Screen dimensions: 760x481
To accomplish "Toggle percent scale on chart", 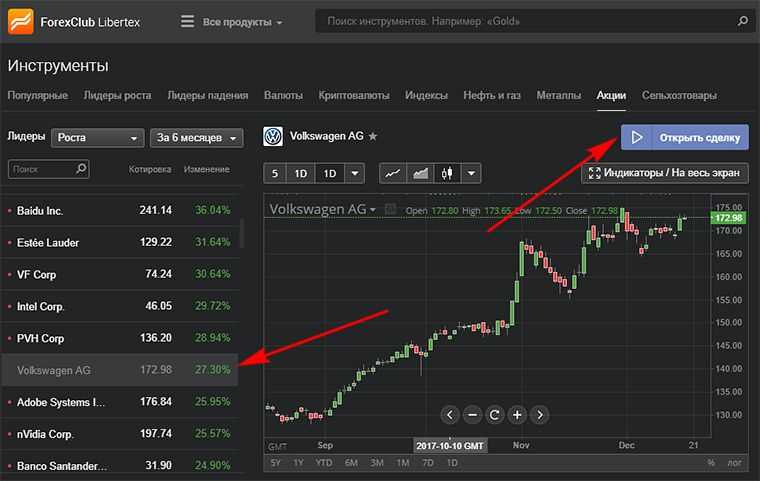I will 711,463.
